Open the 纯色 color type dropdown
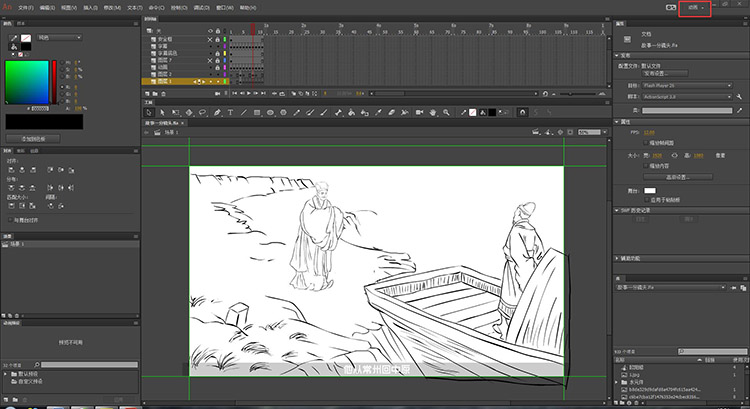This screenshot has width=750, height=409. pos(60,37)
